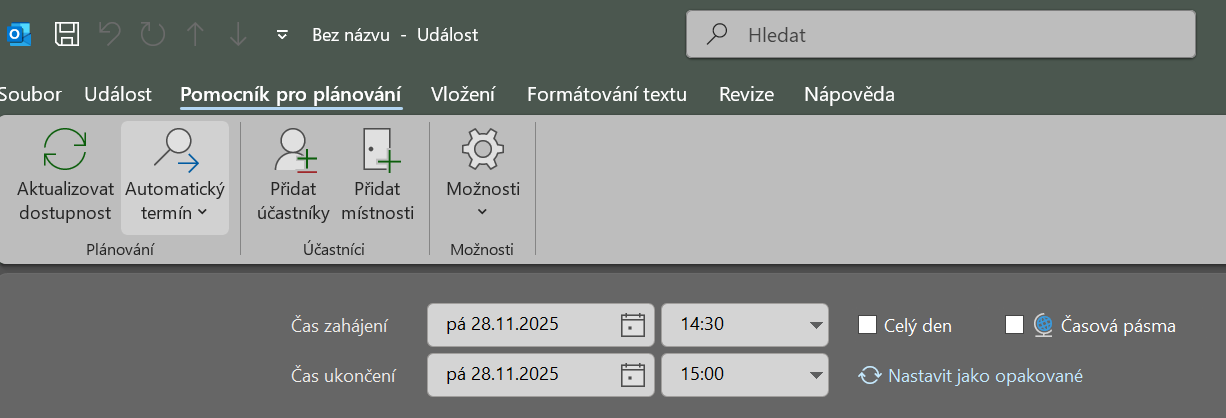
Task: Click the Save floppy disk icon
Action: coord(67,35)
